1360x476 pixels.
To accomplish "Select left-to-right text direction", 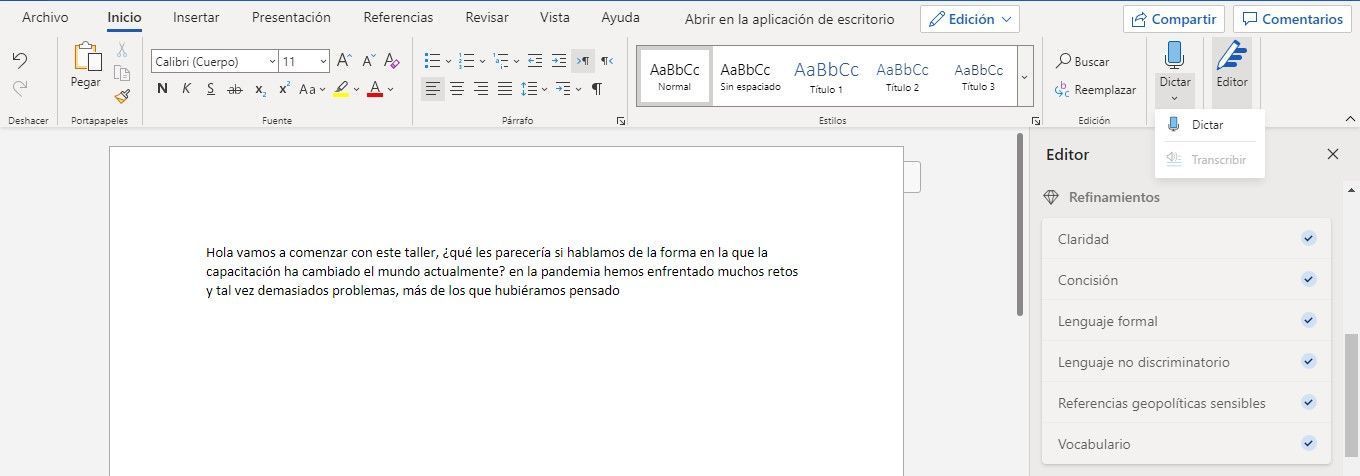I will 583,61.
